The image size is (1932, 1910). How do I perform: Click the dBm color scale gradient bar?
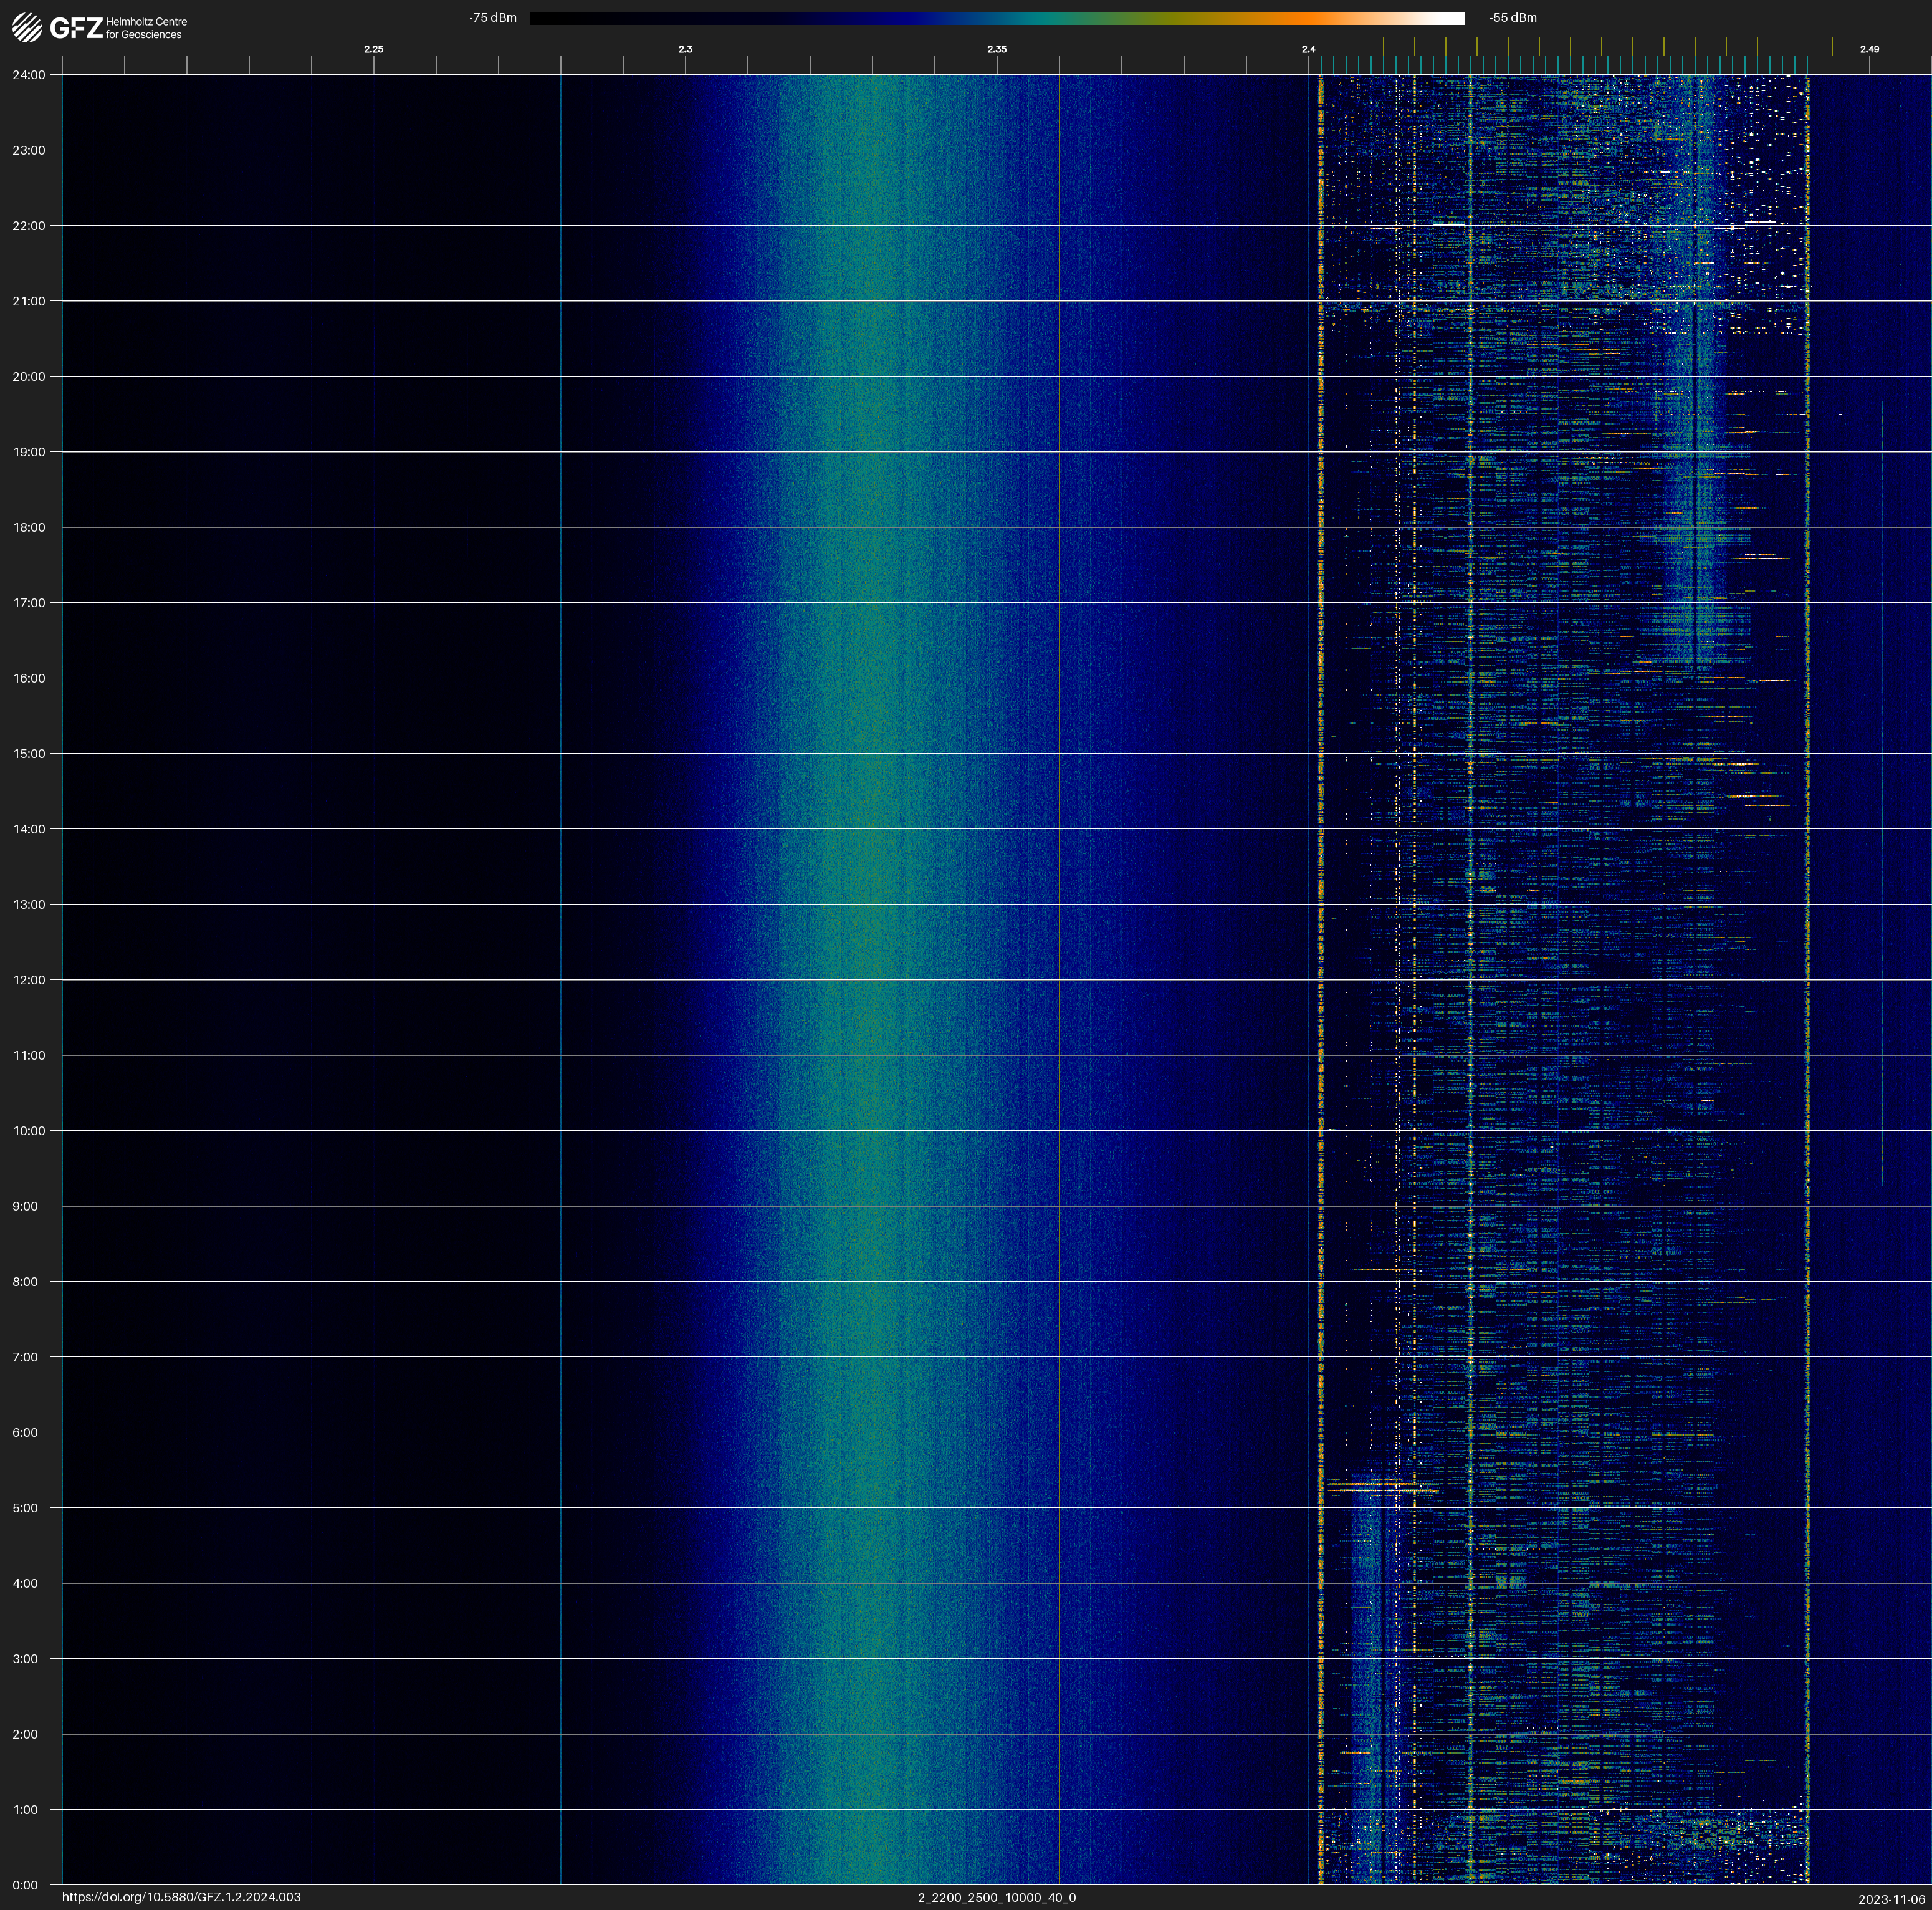click(996, 18)
